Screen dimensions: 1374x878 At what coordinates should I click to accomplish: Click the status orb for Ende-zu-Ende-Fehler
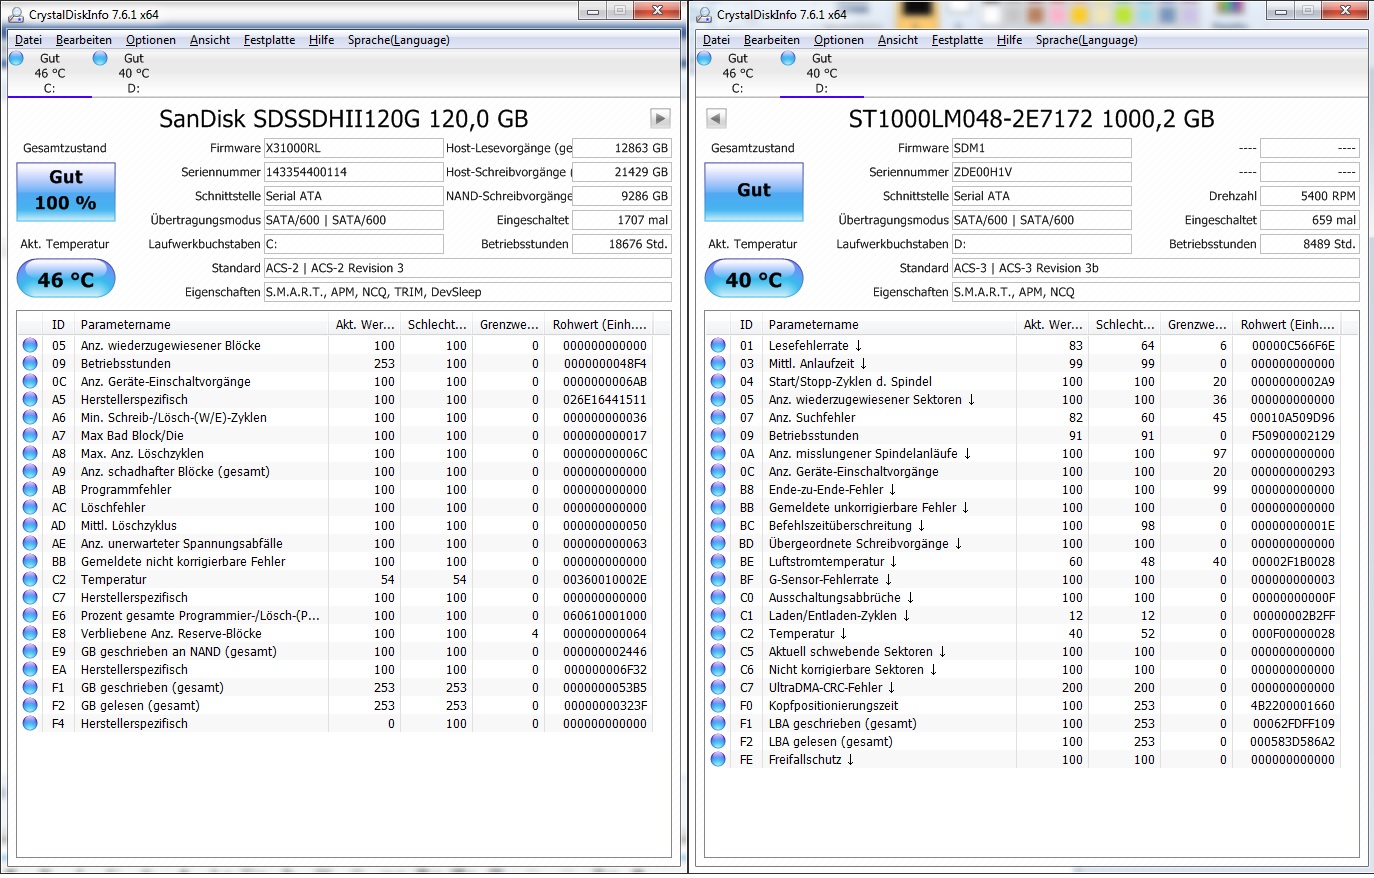click(x=718, y=489)
